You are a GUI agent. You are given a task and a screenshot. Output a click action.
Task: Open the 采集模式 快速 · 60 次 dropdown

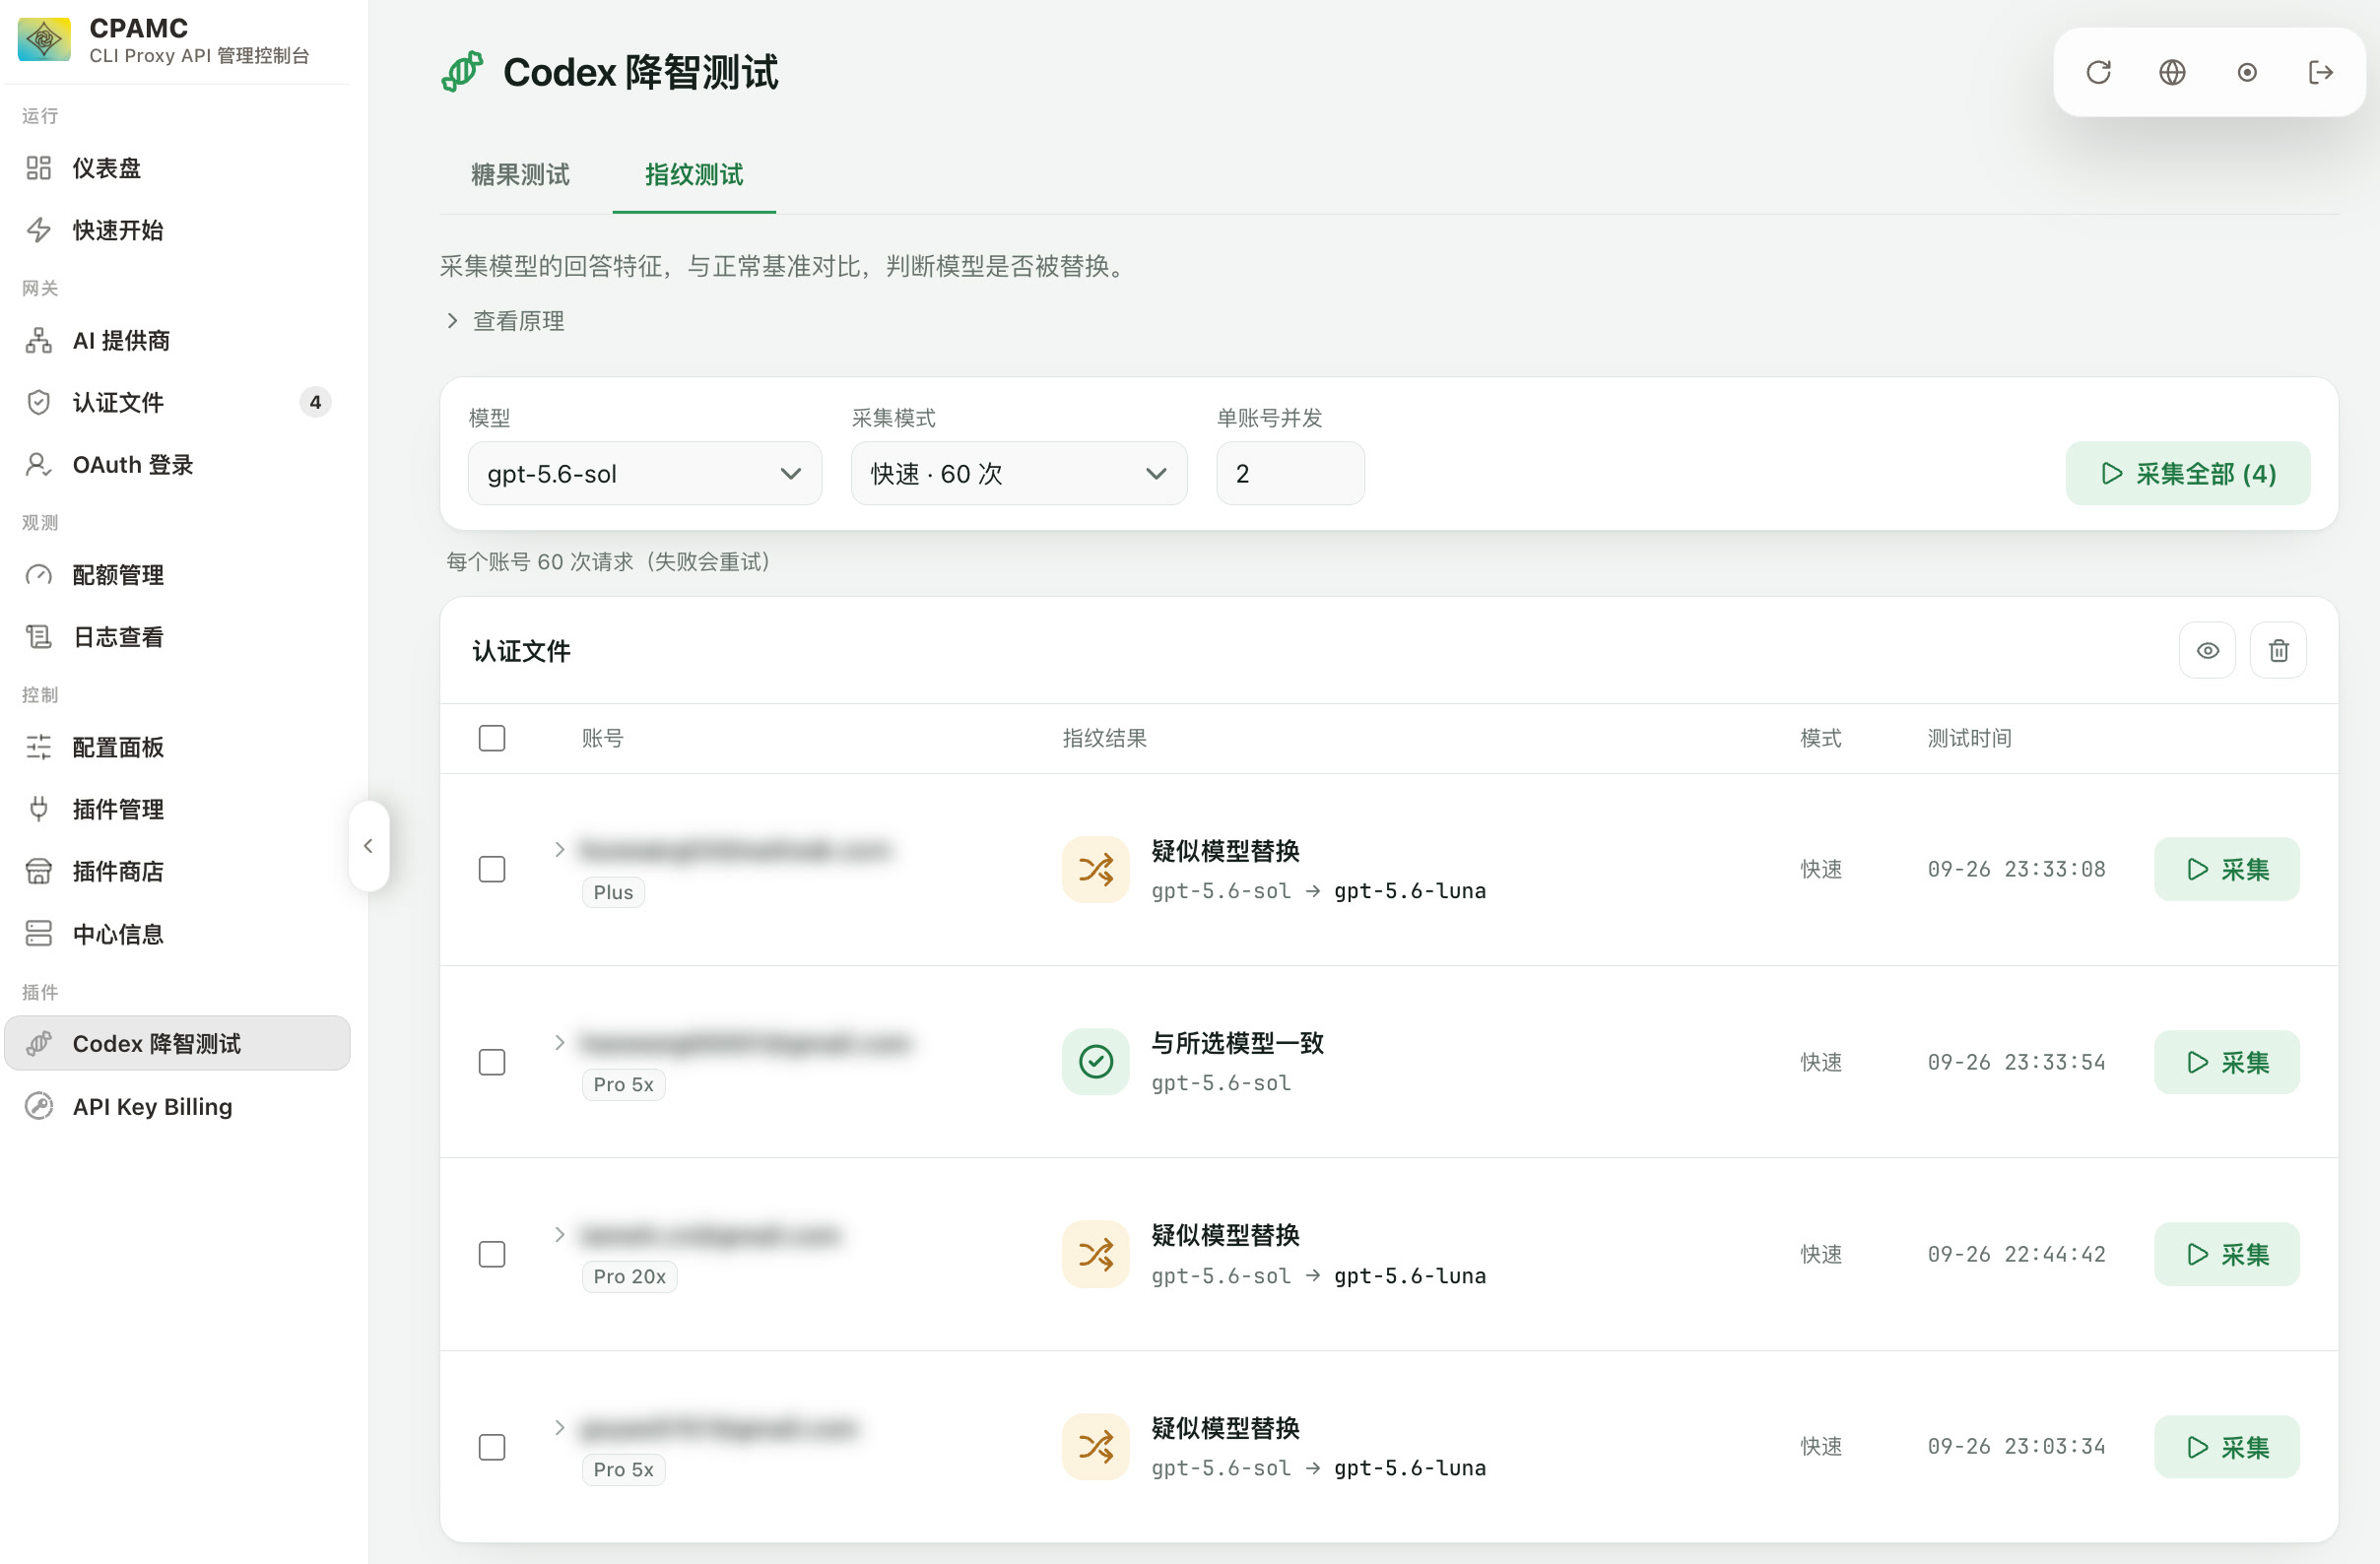click(x=1019, y=473)
